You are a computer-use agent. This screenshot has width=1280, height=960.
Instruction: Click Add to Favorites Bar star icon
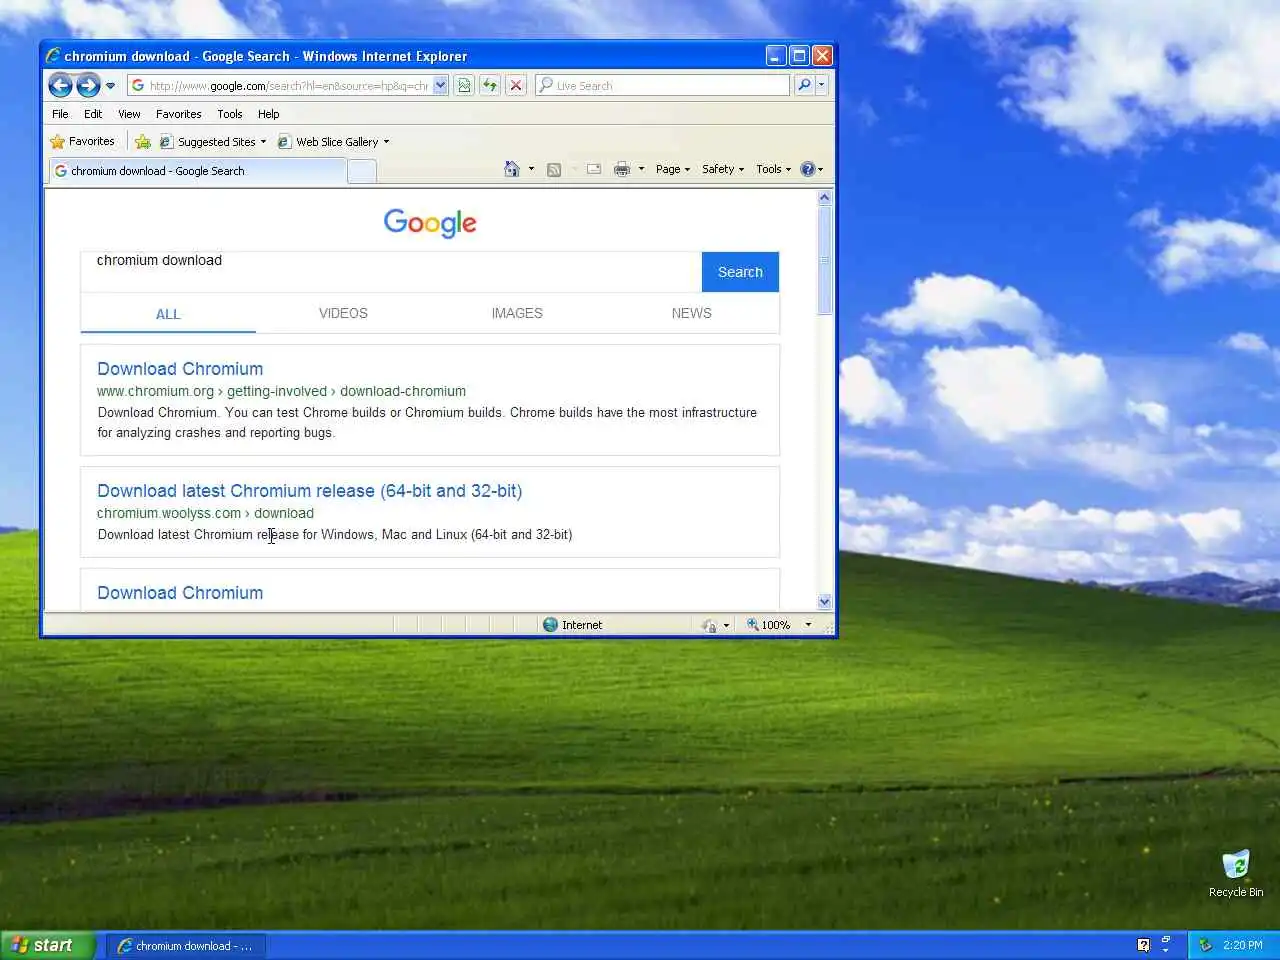click(143, 142)
